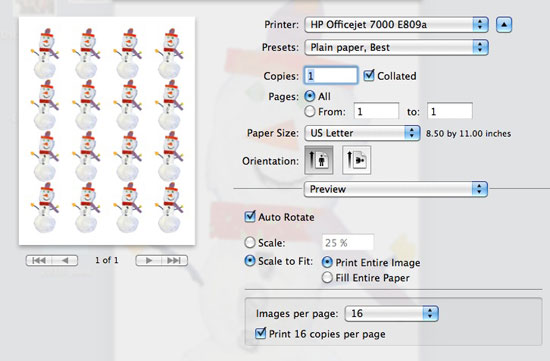Image resolution: width=550 pixels, height=361 pixels.
Task: Select the Scale radio button
Action: click(x=250, y=242)
